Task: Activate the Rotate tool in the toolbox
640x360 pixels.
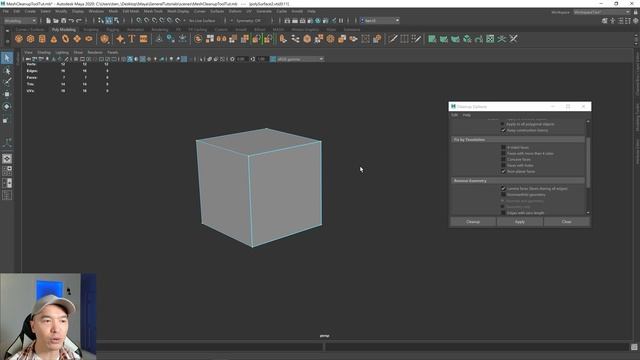Action: click(x=7, y=107)
